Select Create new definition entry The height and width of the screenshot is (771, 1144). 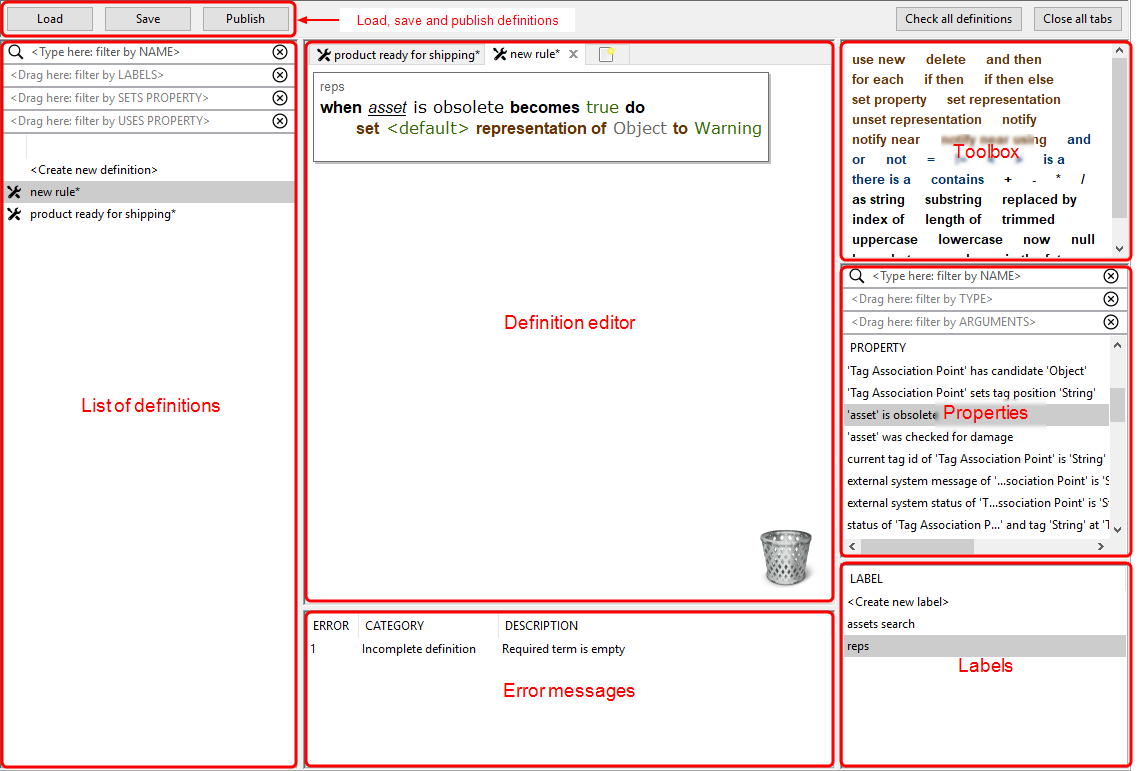93,170
